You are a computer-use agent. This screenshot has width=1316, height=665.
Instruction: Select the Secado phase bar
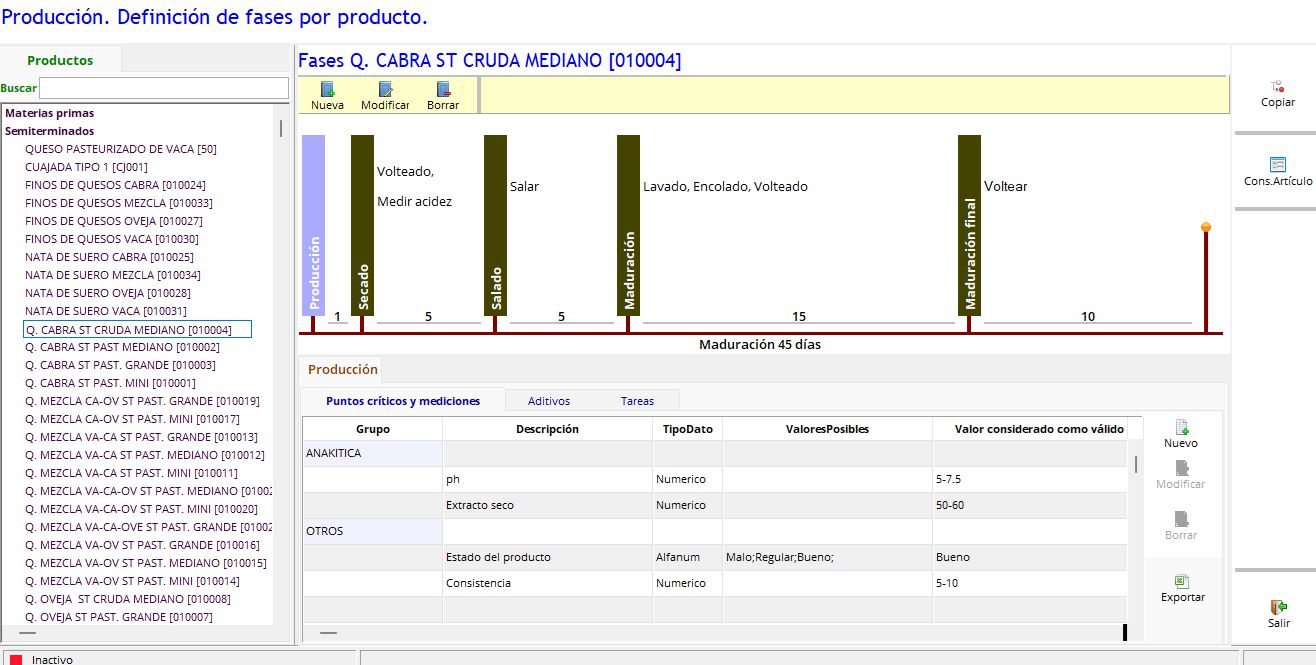tap(362, 225)
